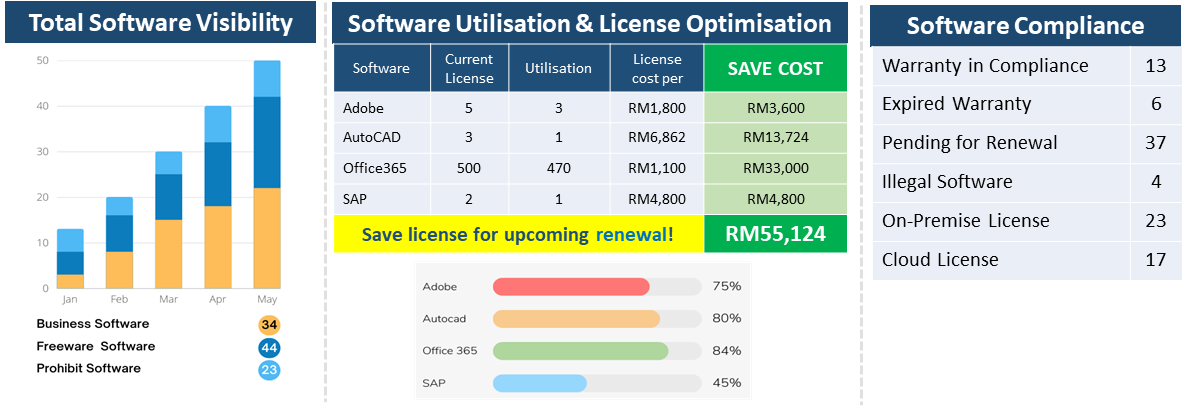Select the Pending for Renewal row
The width and height of the screenshot is (1187, 412).
click(x=1027, y=143)
